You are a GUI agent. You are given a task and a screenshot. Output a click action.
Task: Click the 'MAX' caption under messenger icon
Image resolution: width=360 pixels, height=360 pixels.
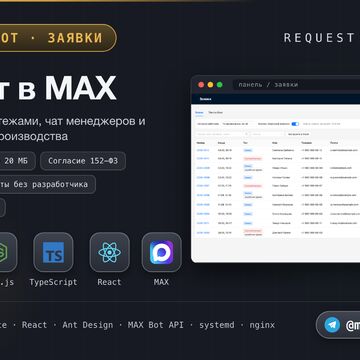point(161,282)
